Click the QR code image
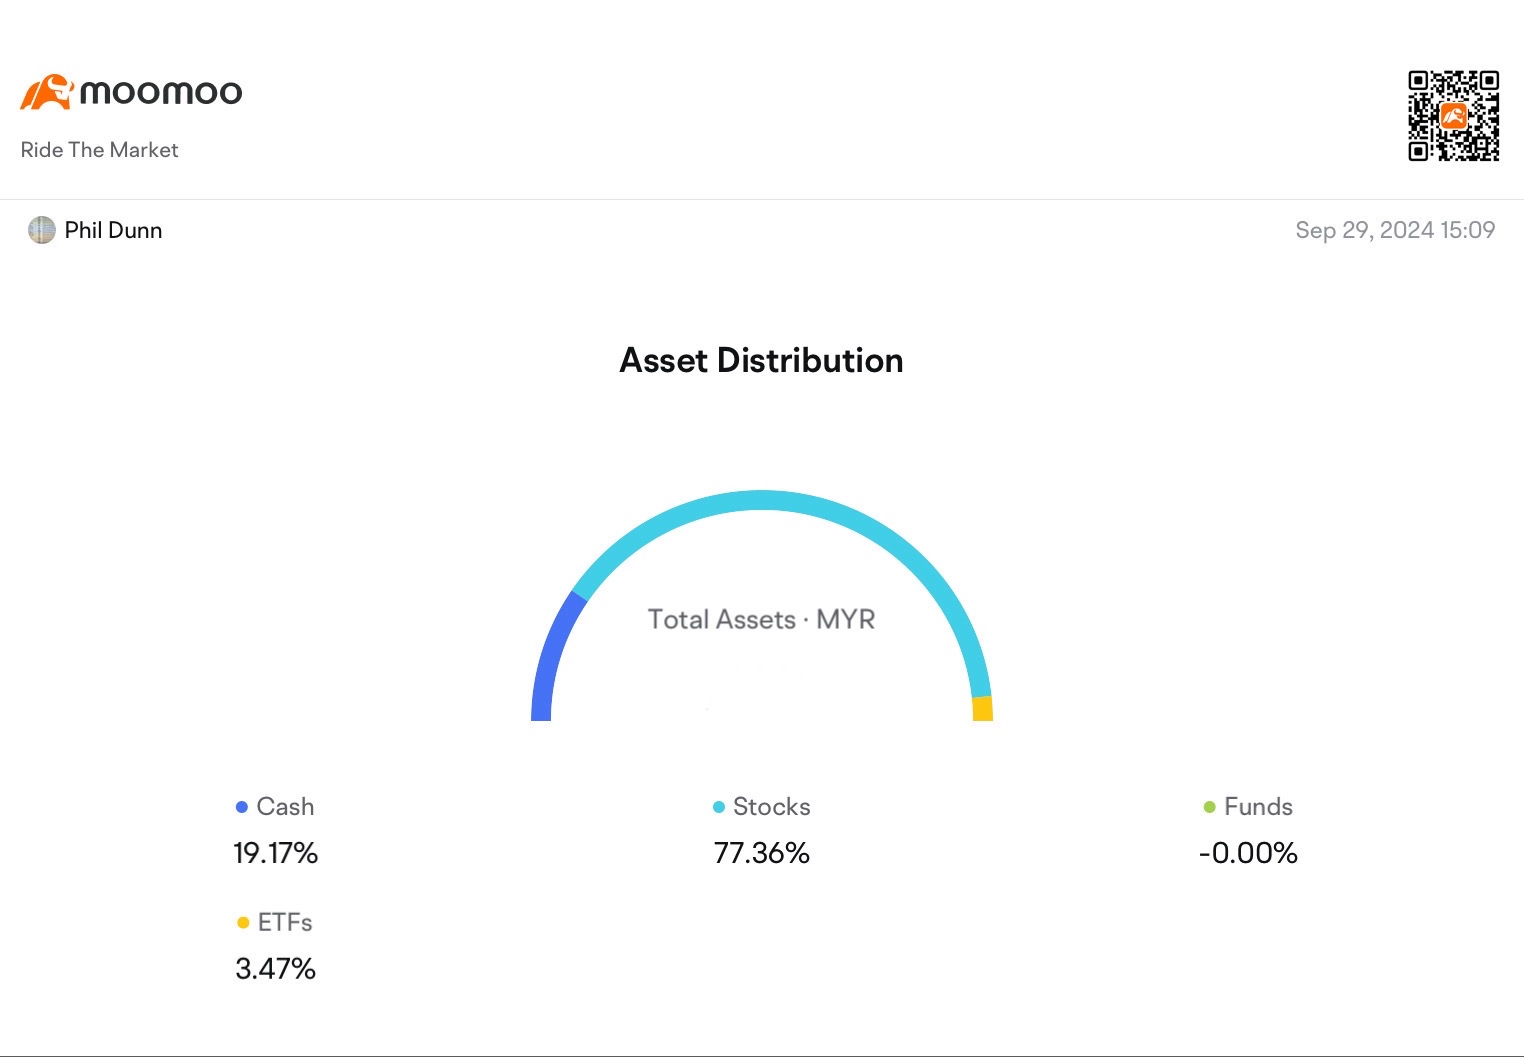The height and width of the screenshot is (1057, 1524). (1453, 115)
